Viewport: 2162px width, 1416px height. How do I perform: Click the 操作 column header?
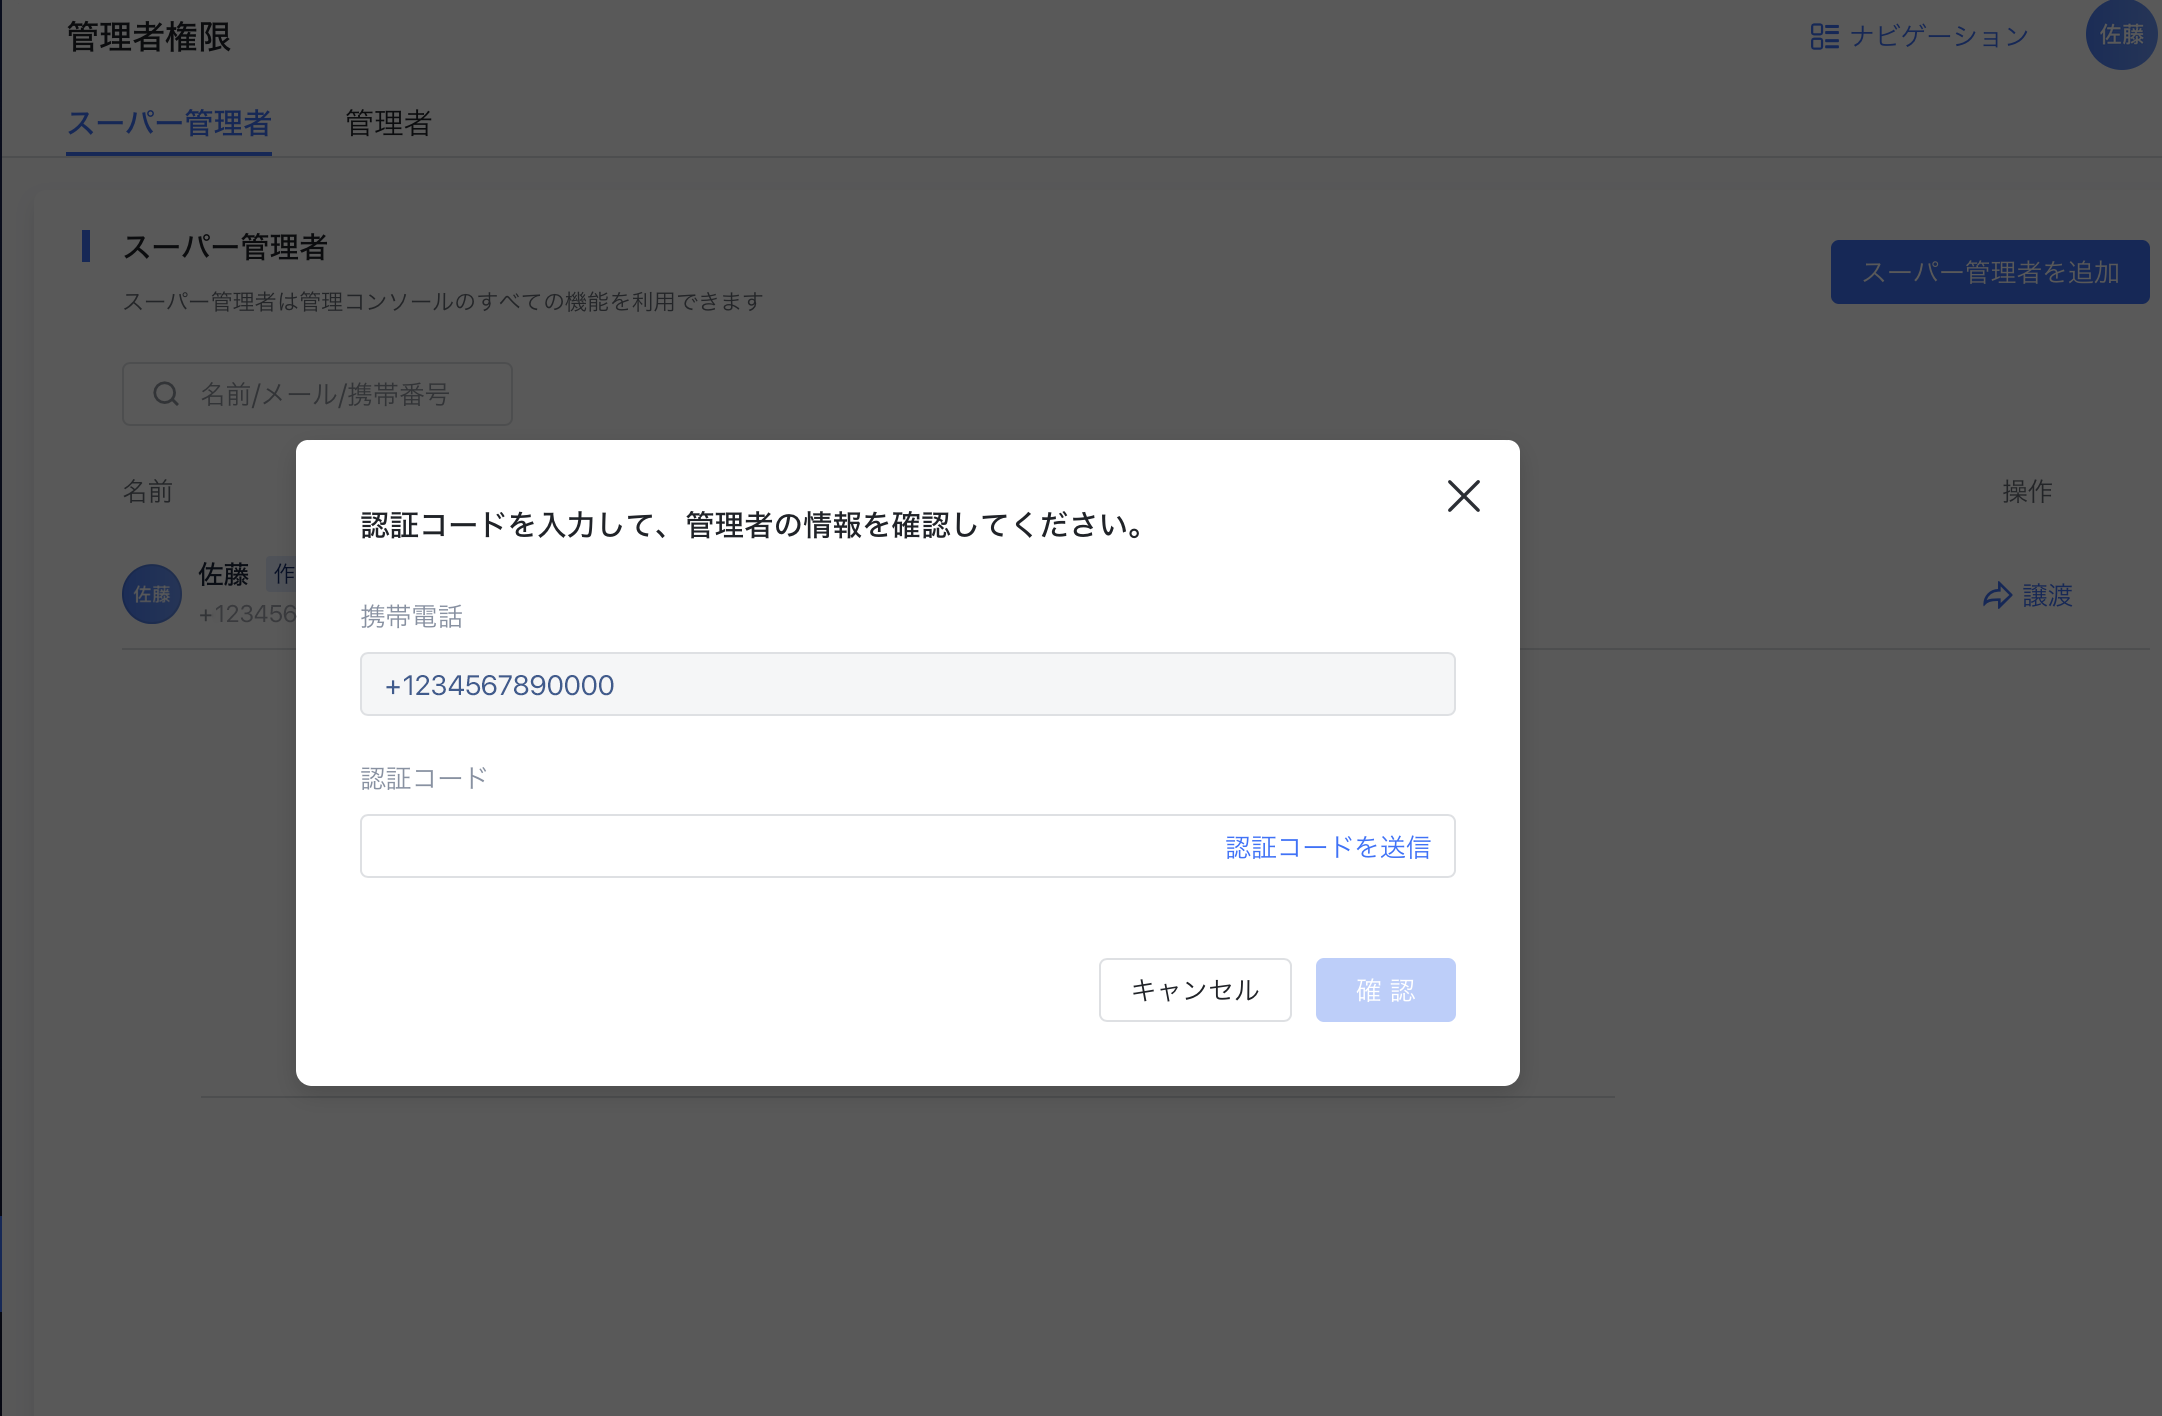coord(2027,491)
